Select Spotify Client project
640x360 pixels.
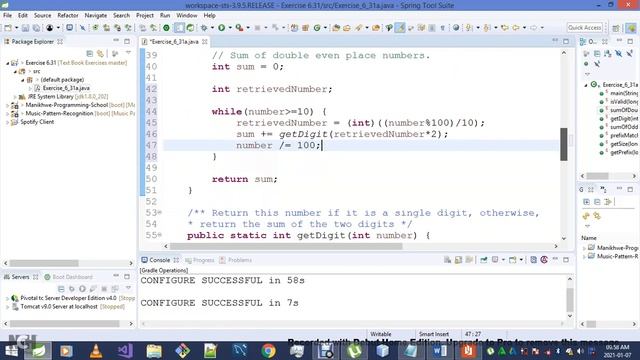click(x=37, y=122)
